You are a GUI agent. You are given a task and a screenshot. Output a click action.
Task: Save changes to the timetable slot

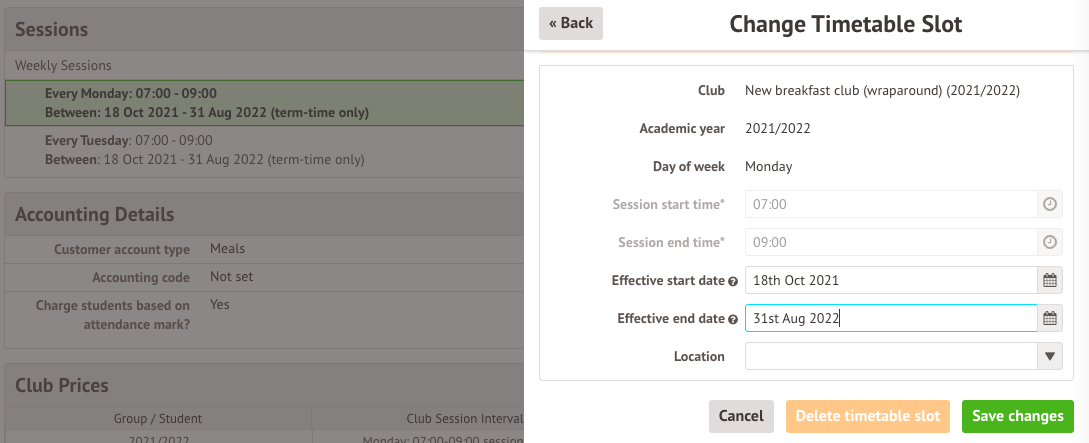point(1018,416)
